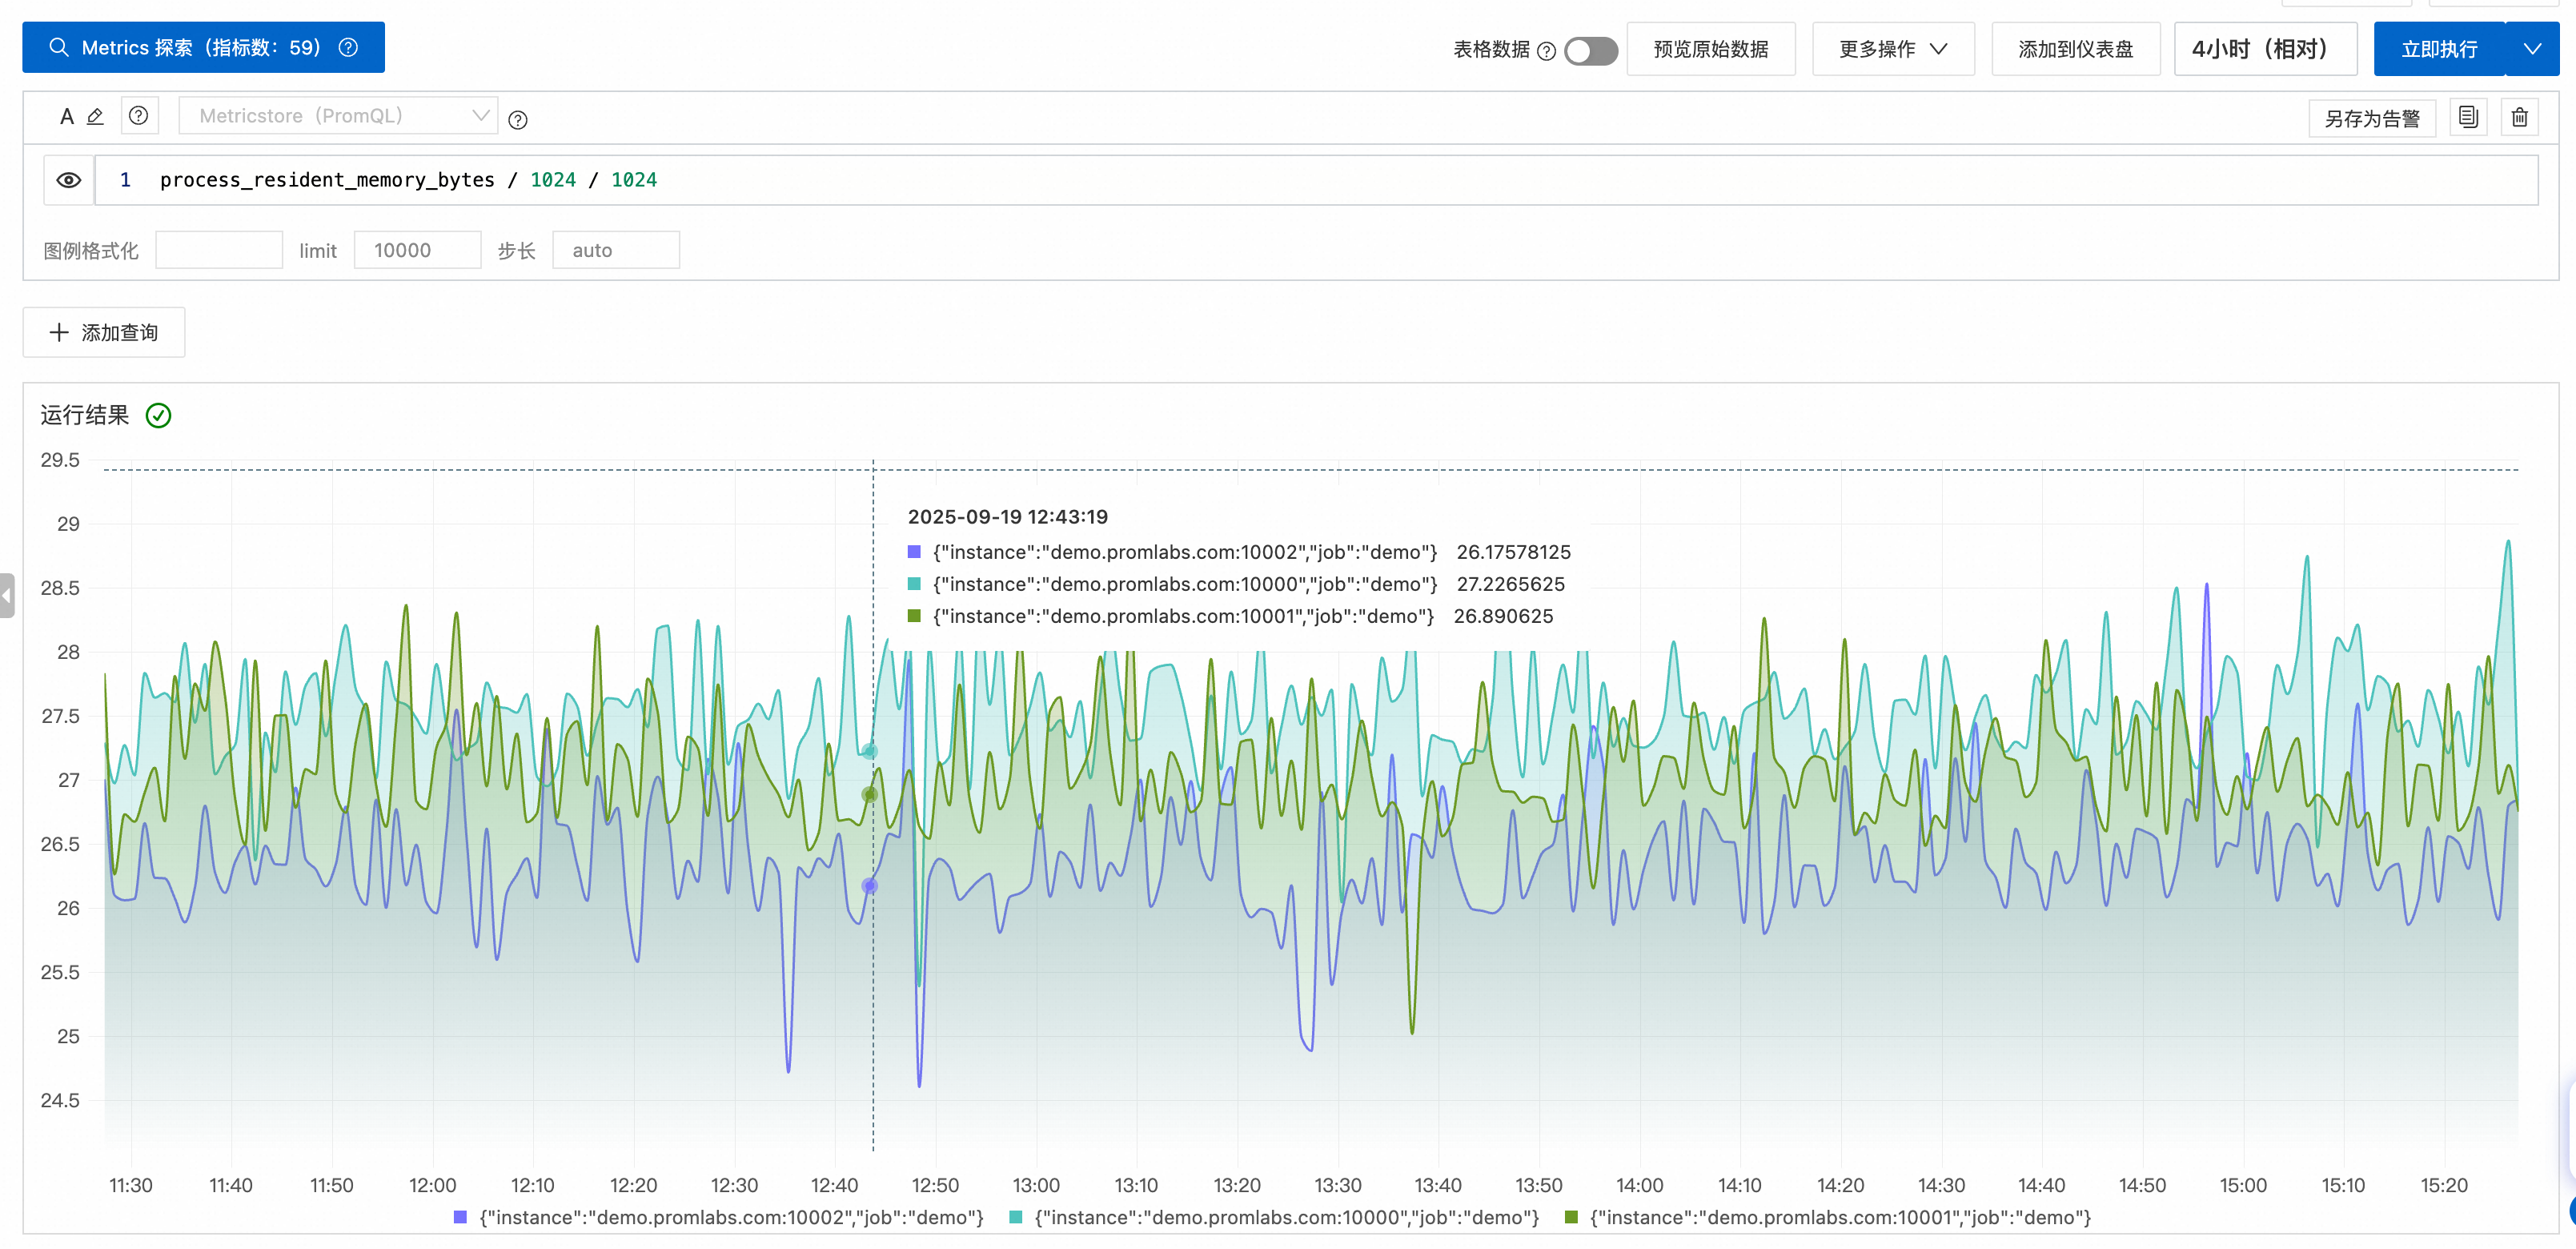Viewport: 2576px width, 1249px height.
Task: Open the Metricstore (PromQL) dropdown
Action: pyautogui.click(x=338, y=116)
